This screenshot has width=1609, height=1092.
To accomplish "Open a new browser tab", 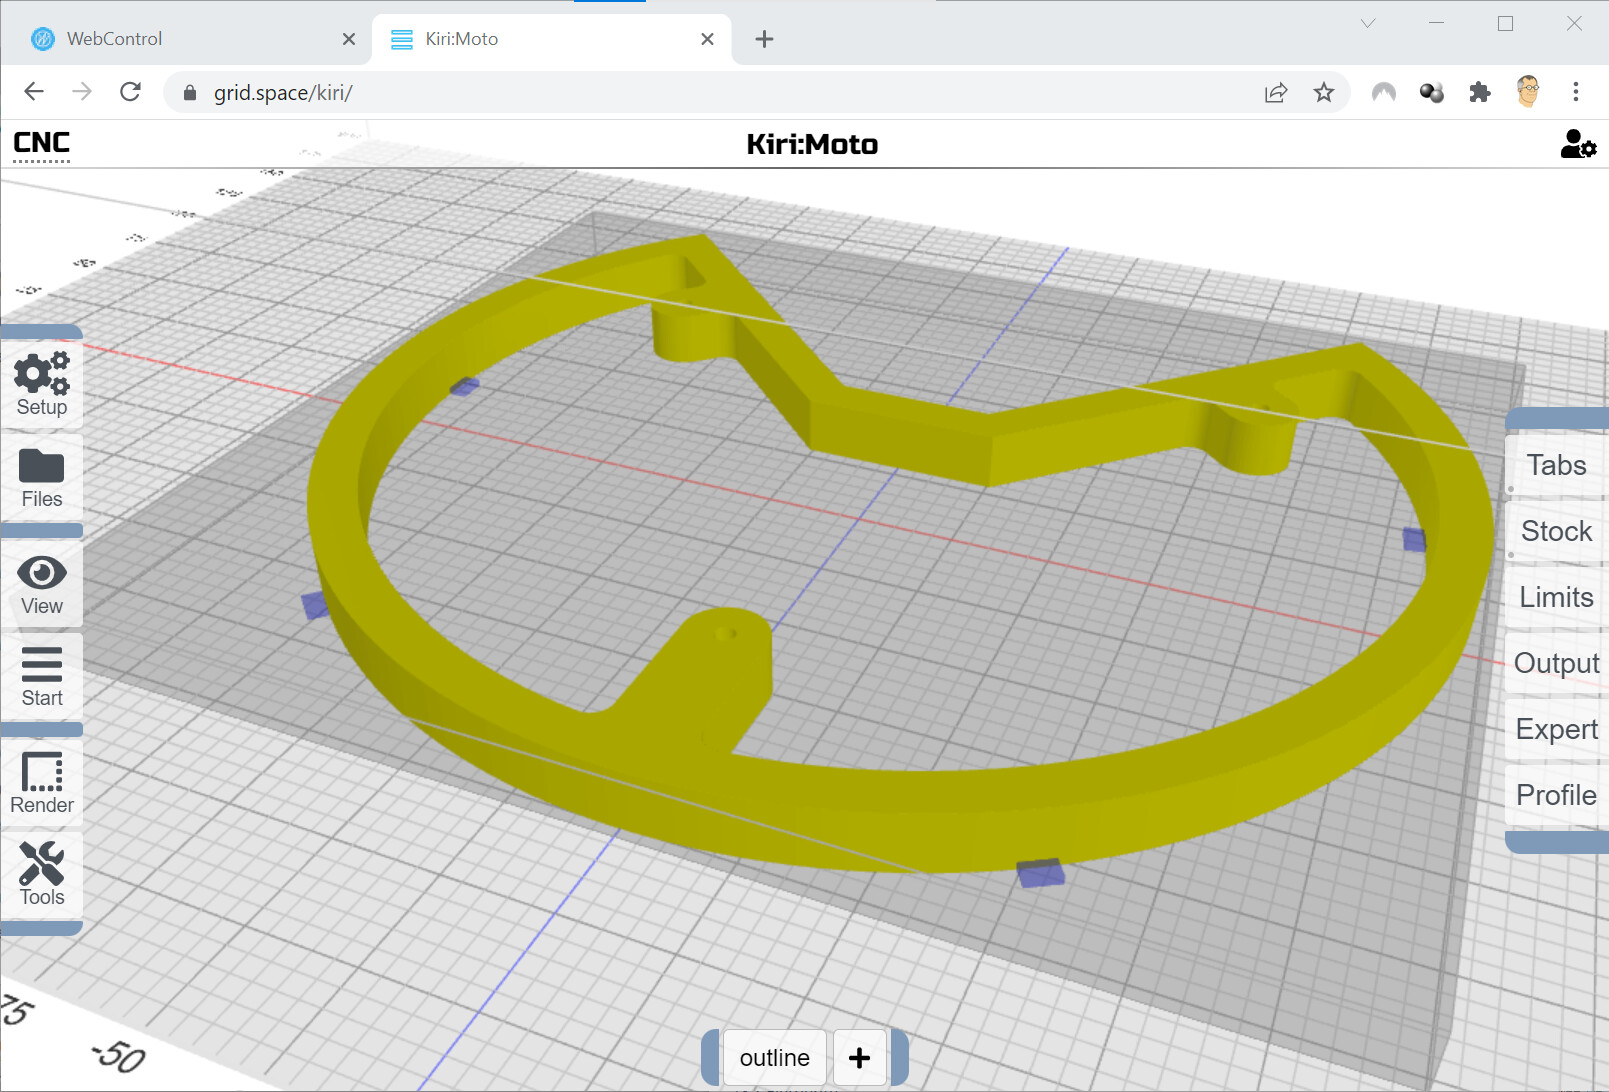I will [x=764, y=39].
